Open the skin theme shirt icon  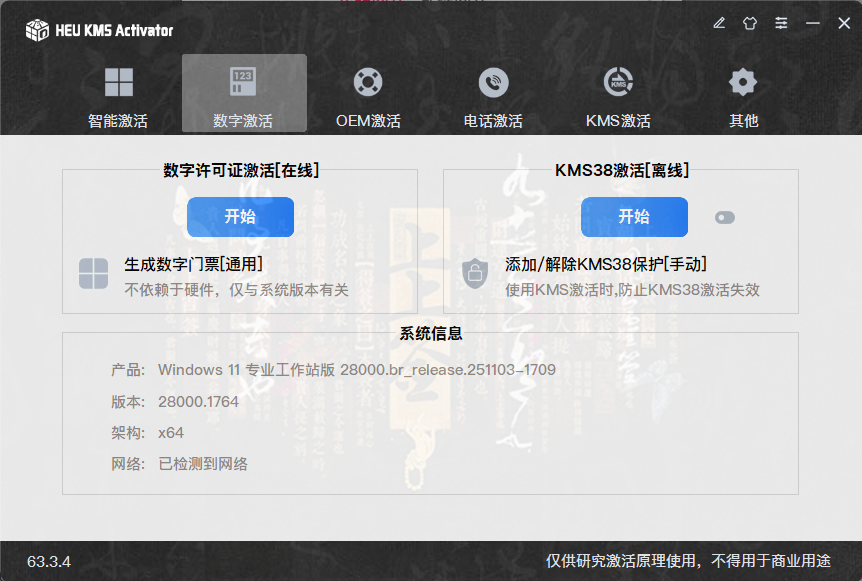click(x=750, y=23)
